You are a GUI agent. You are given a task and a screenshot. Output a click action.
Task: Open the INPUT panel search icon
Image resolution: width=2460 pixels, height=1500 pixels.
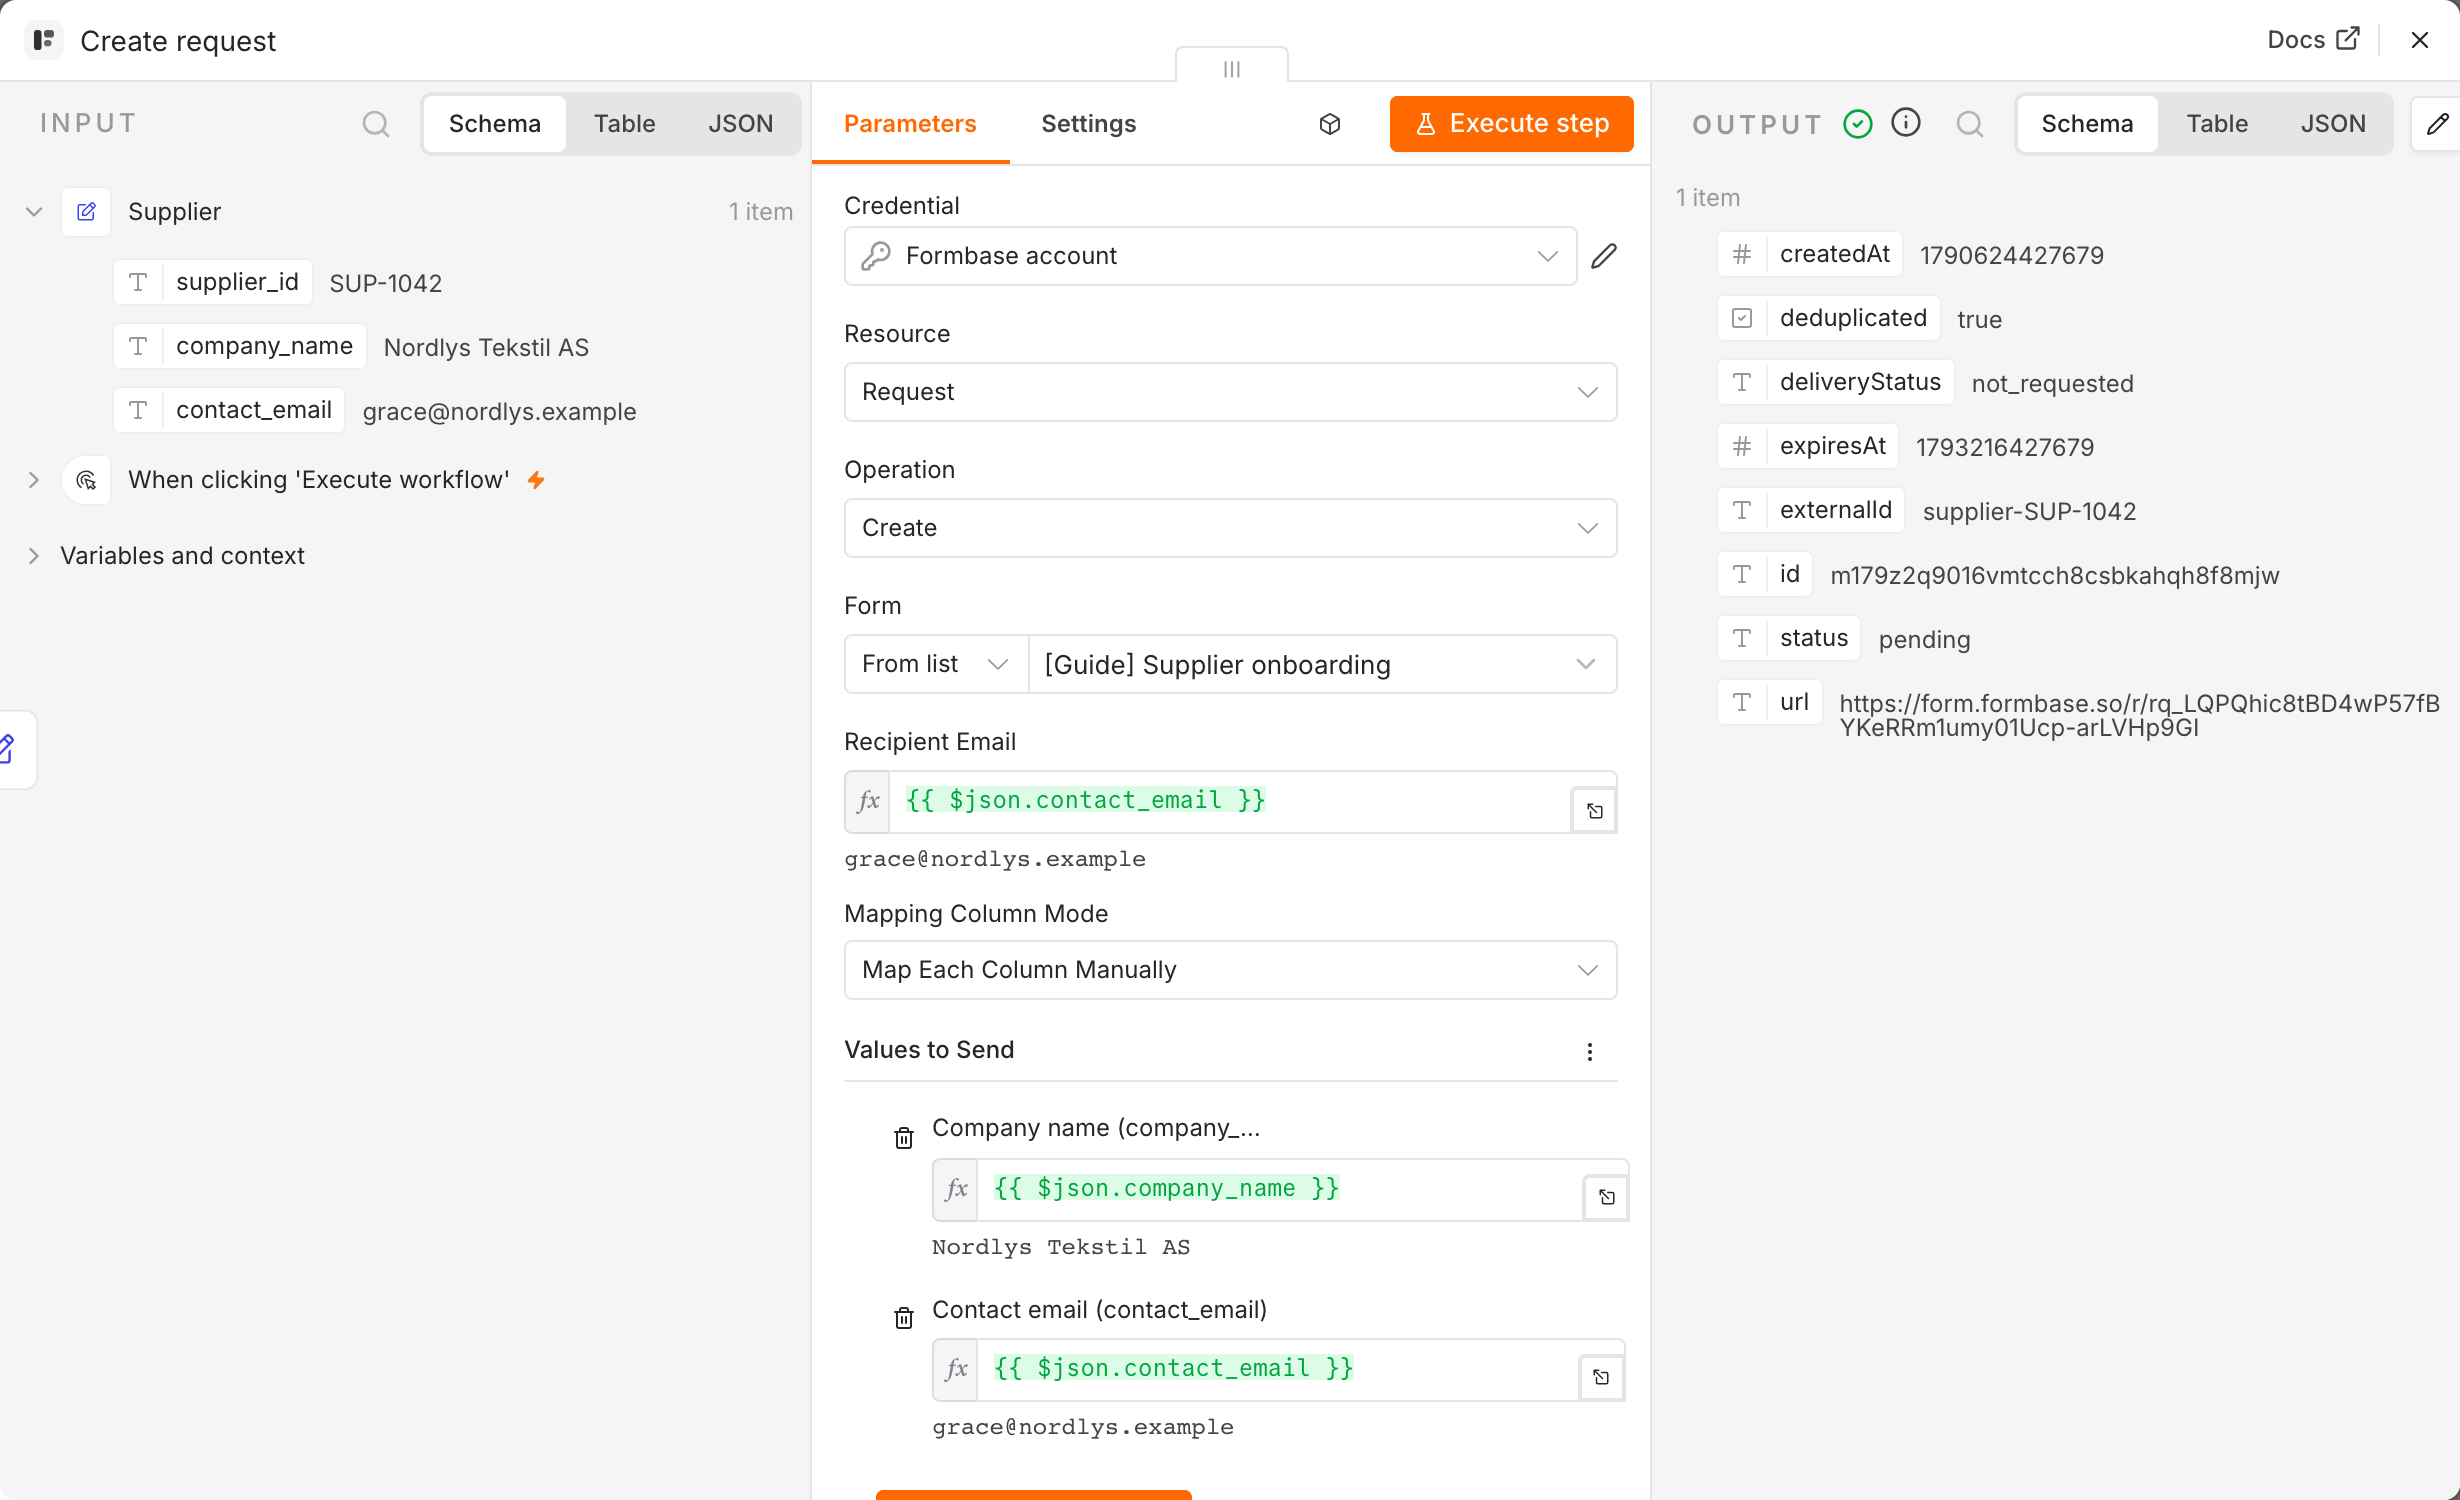[376, 124]
